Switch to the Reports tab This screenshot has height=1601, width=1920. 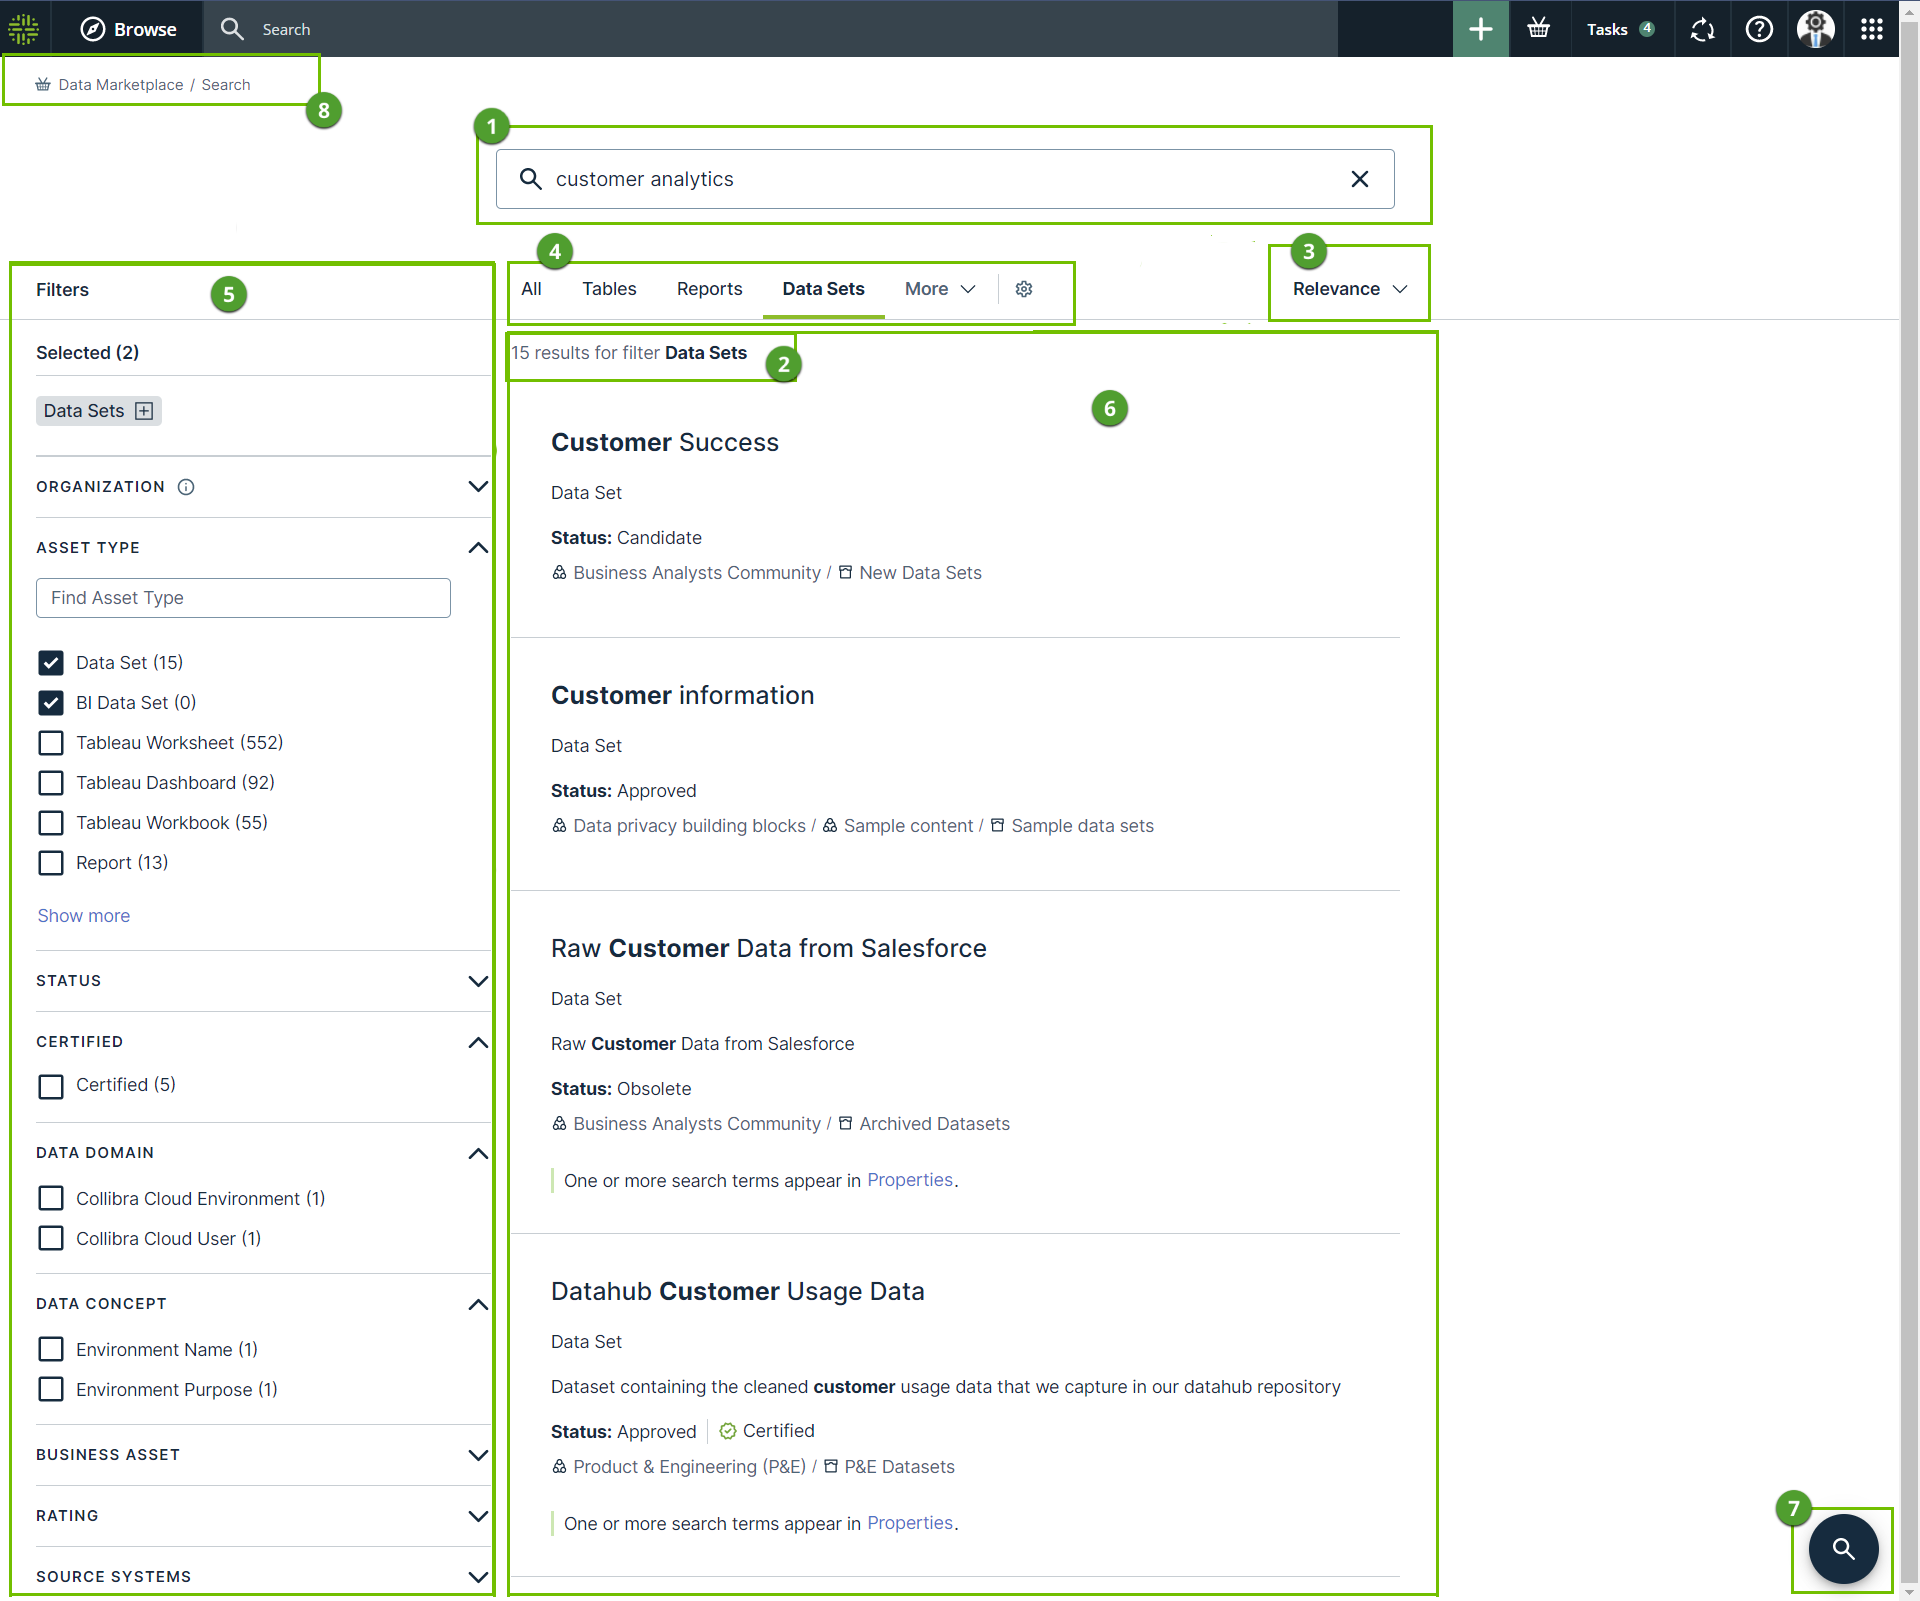[x=709, y=289]
